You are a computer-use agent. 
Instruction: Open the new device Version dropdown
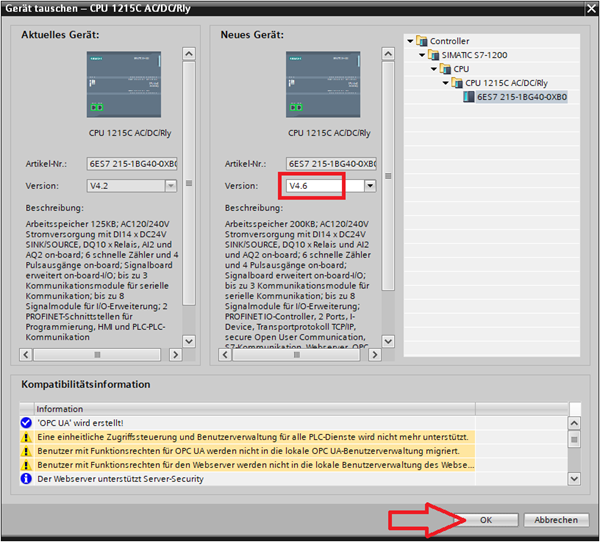click(x=370, y=186)
